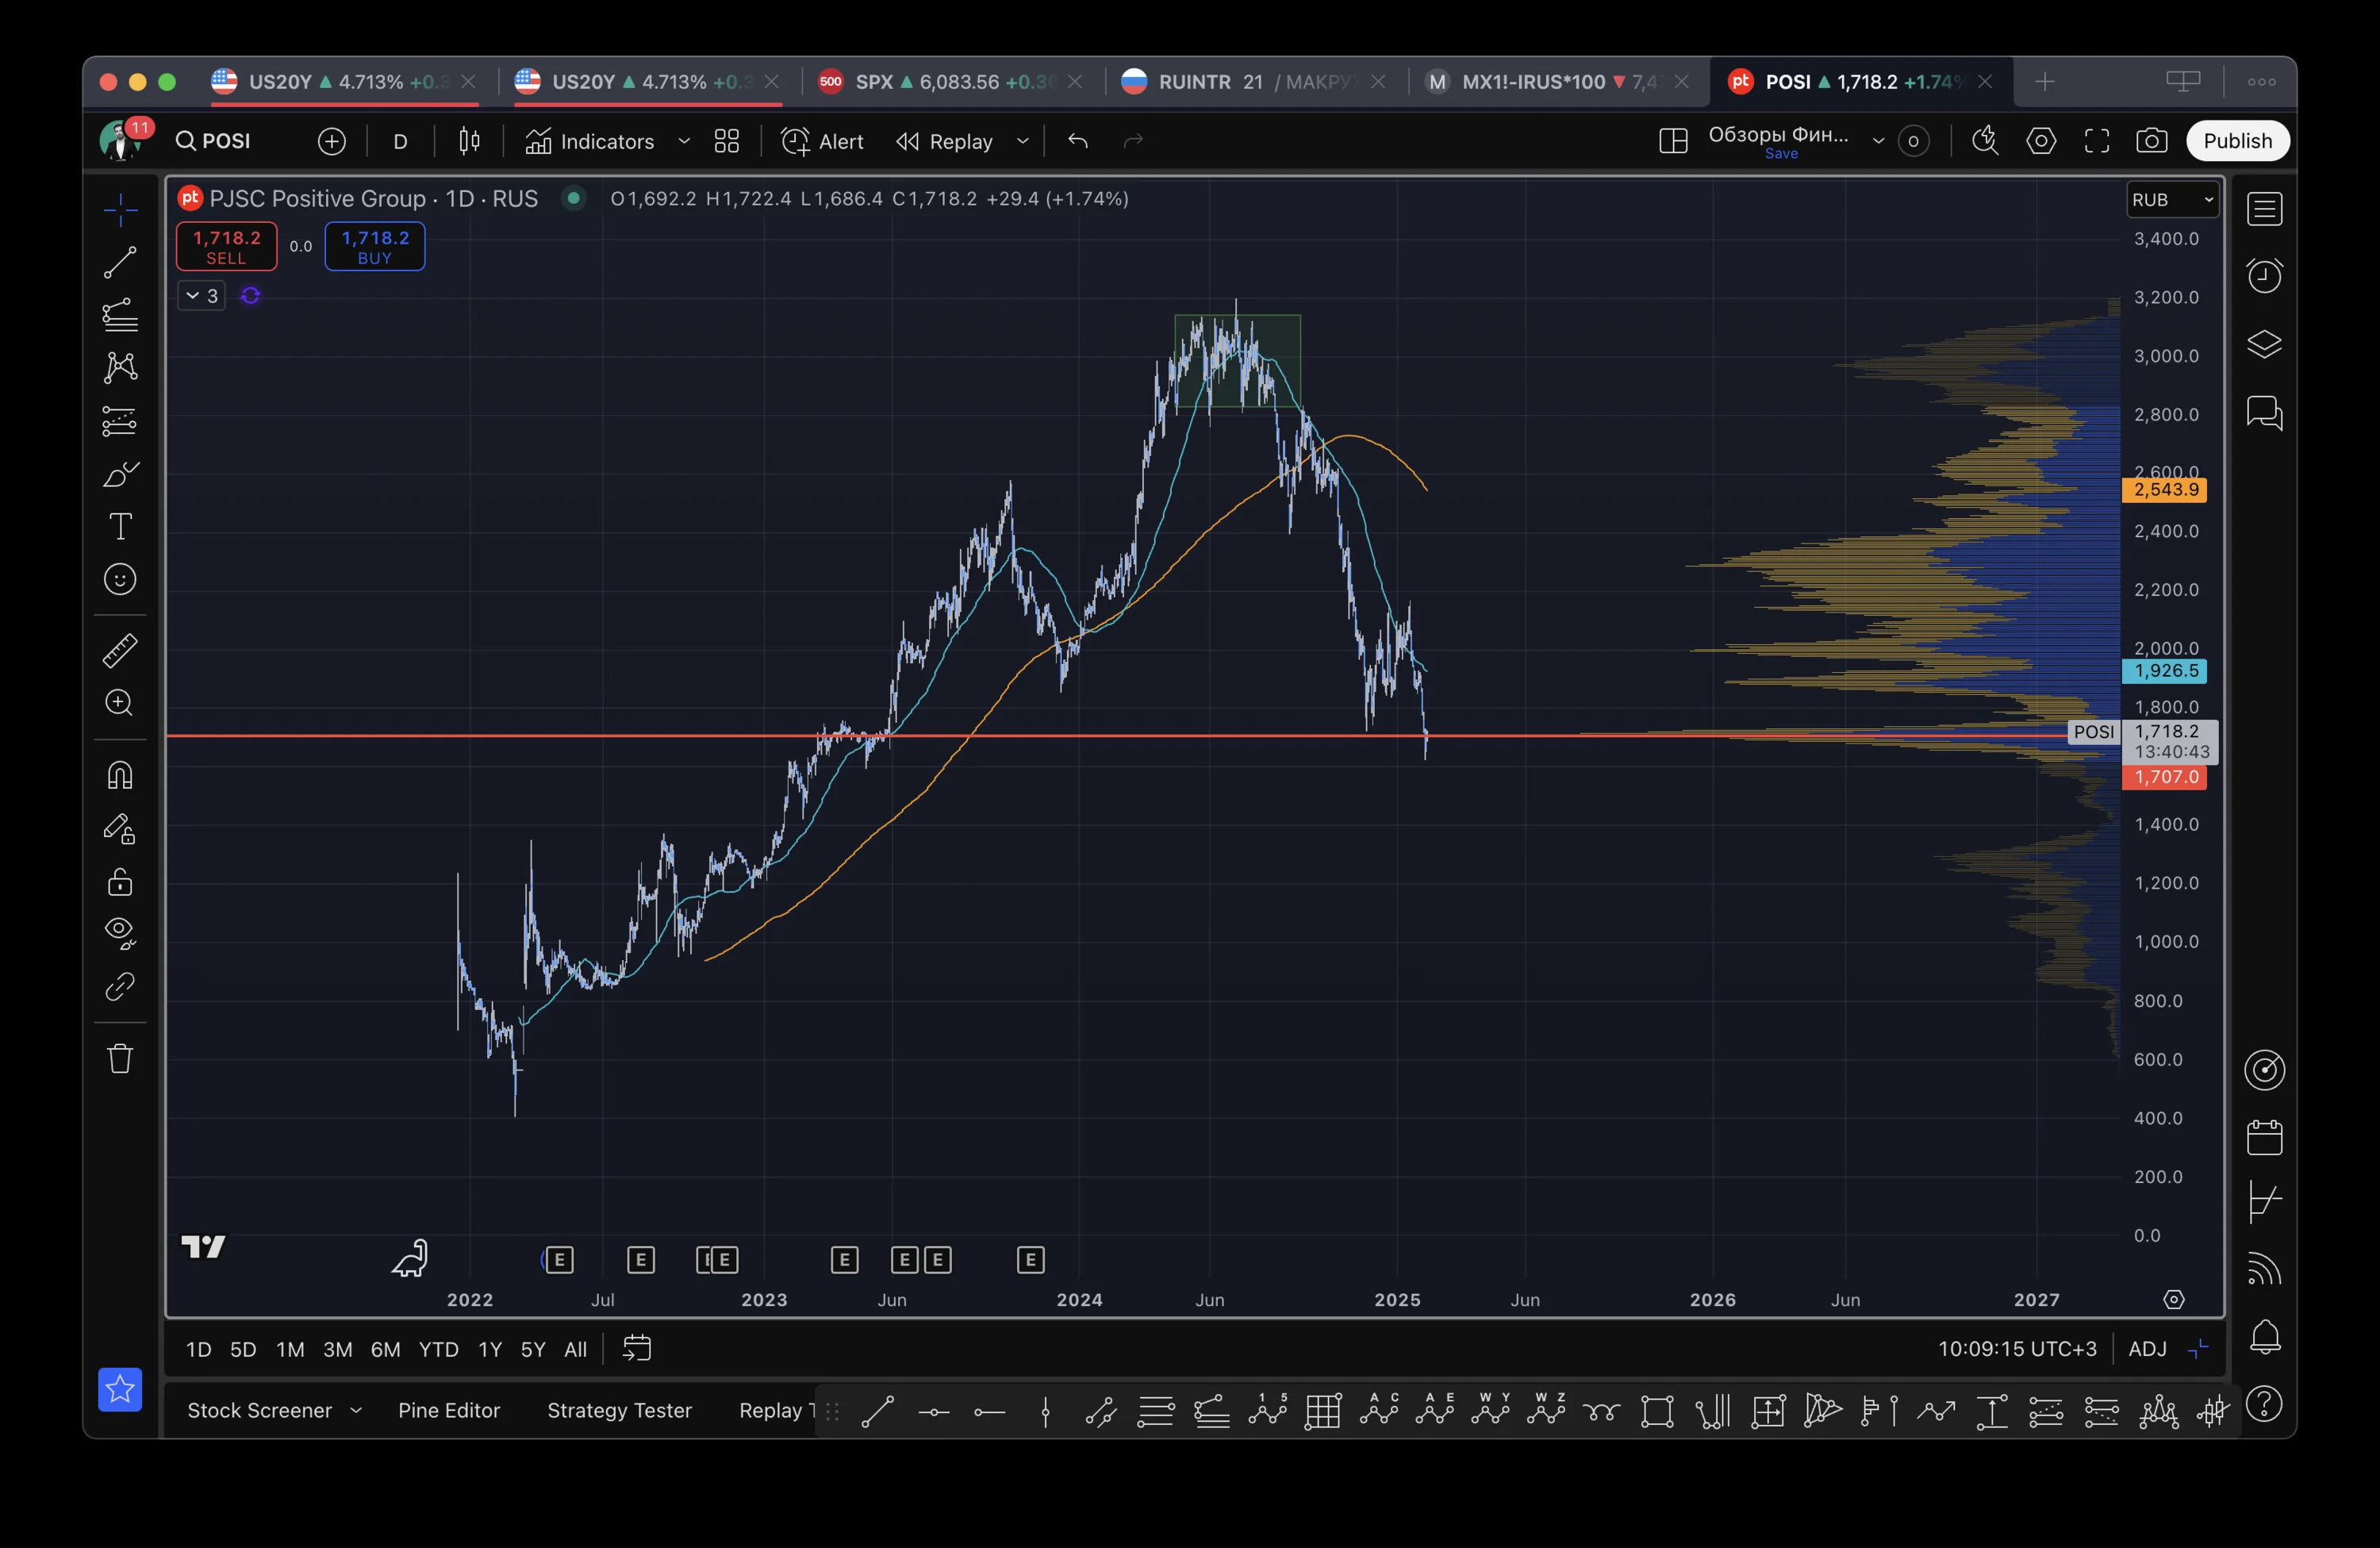Set the chart range to YTD
The height and width of the screenshot is (1548, 2380).
pyautogui.click(x=438, y=1349)
